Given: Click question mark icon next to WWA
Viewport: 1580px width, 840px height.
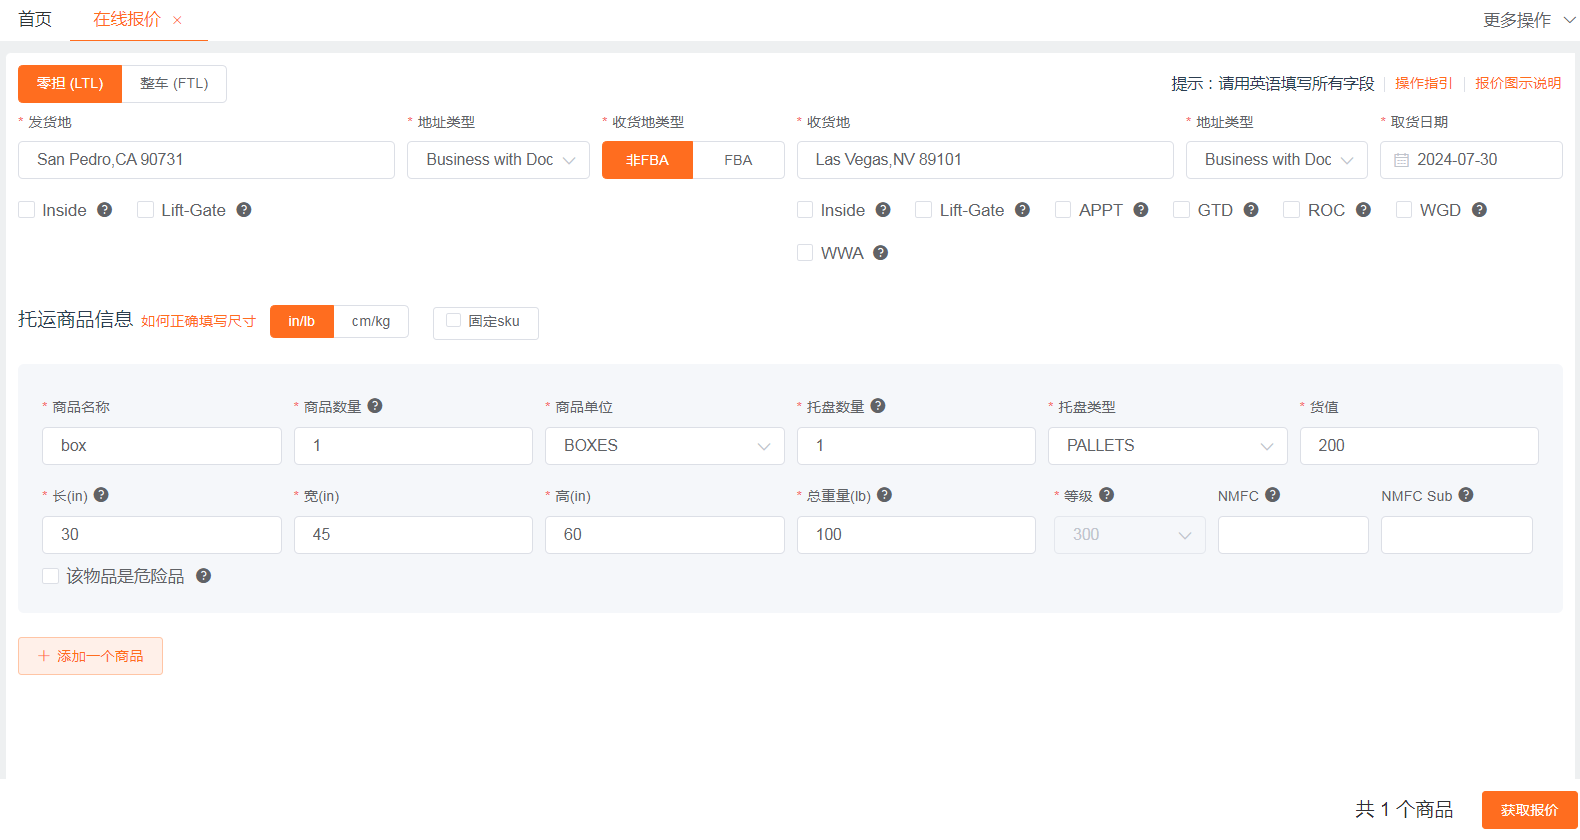Looking at the screenshot, I should coord(880,253).
